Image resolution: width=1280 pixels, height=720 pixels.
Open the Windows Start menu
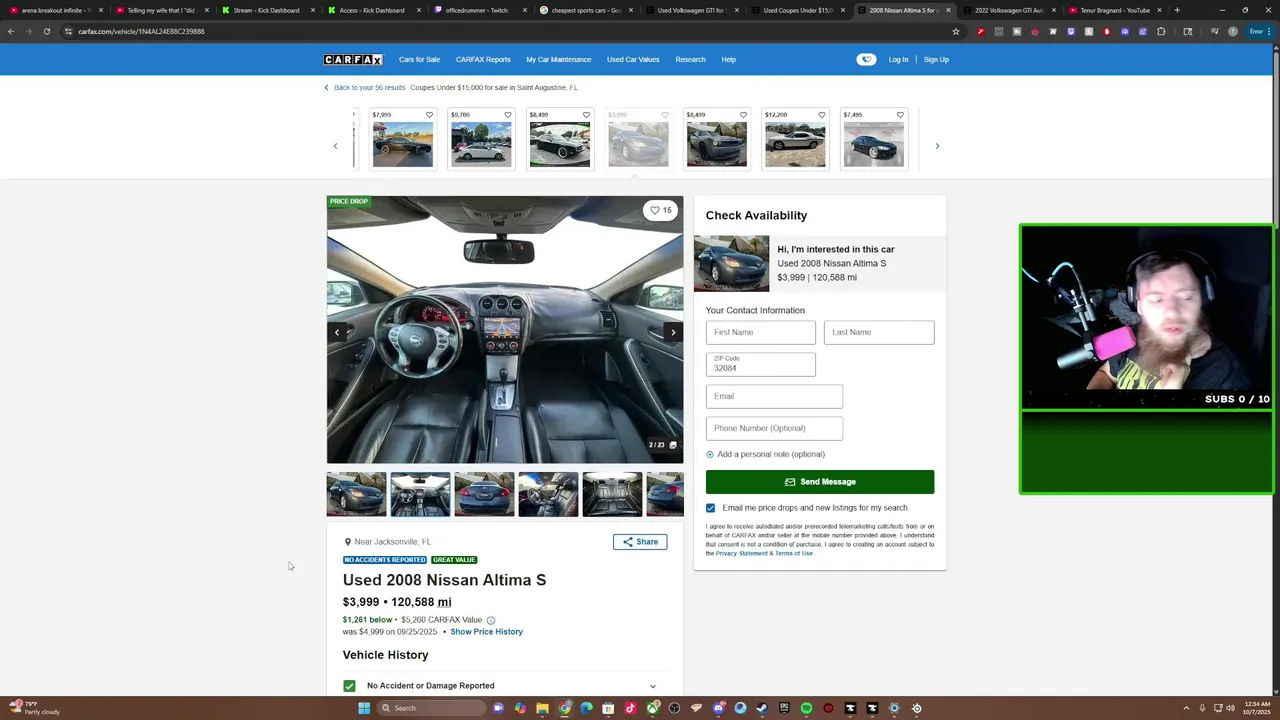pos(364,708)
